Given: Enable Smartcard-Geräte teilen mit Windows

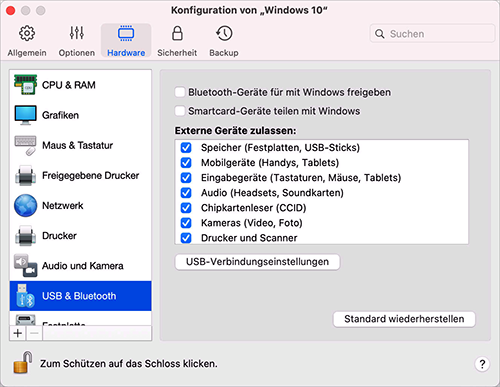Looking at the screenshot, I should [180, 111].
